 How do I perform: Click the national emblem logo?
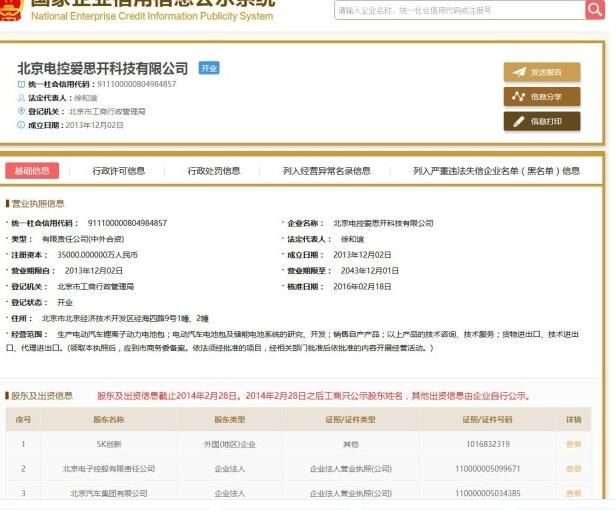pos(11,10)
